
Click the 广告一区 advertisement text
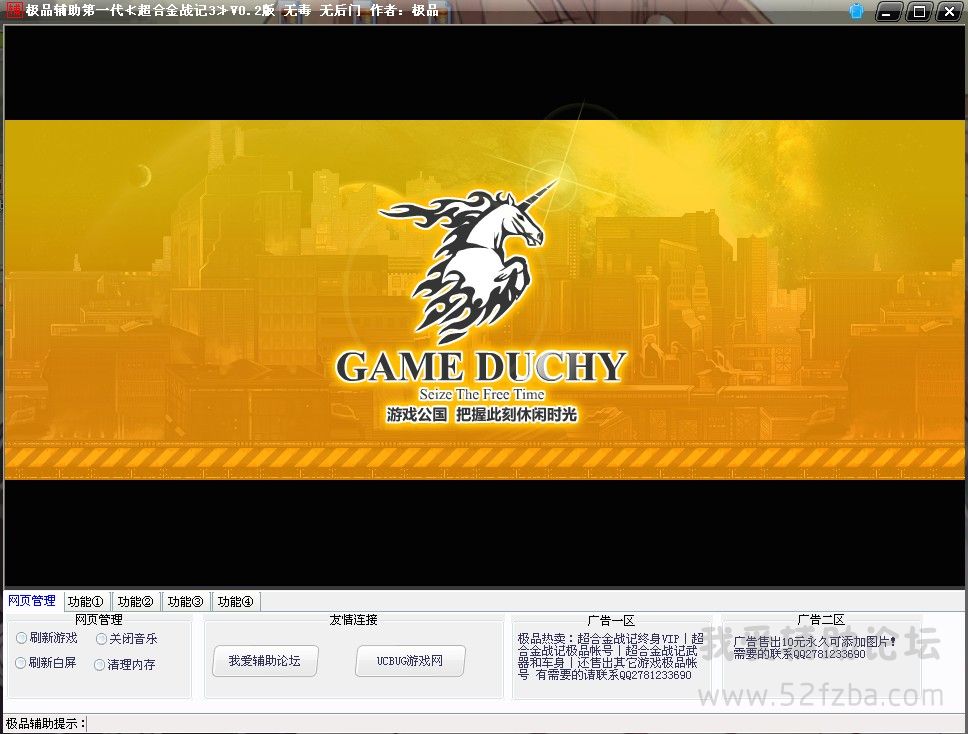click(x=610, y=657)
